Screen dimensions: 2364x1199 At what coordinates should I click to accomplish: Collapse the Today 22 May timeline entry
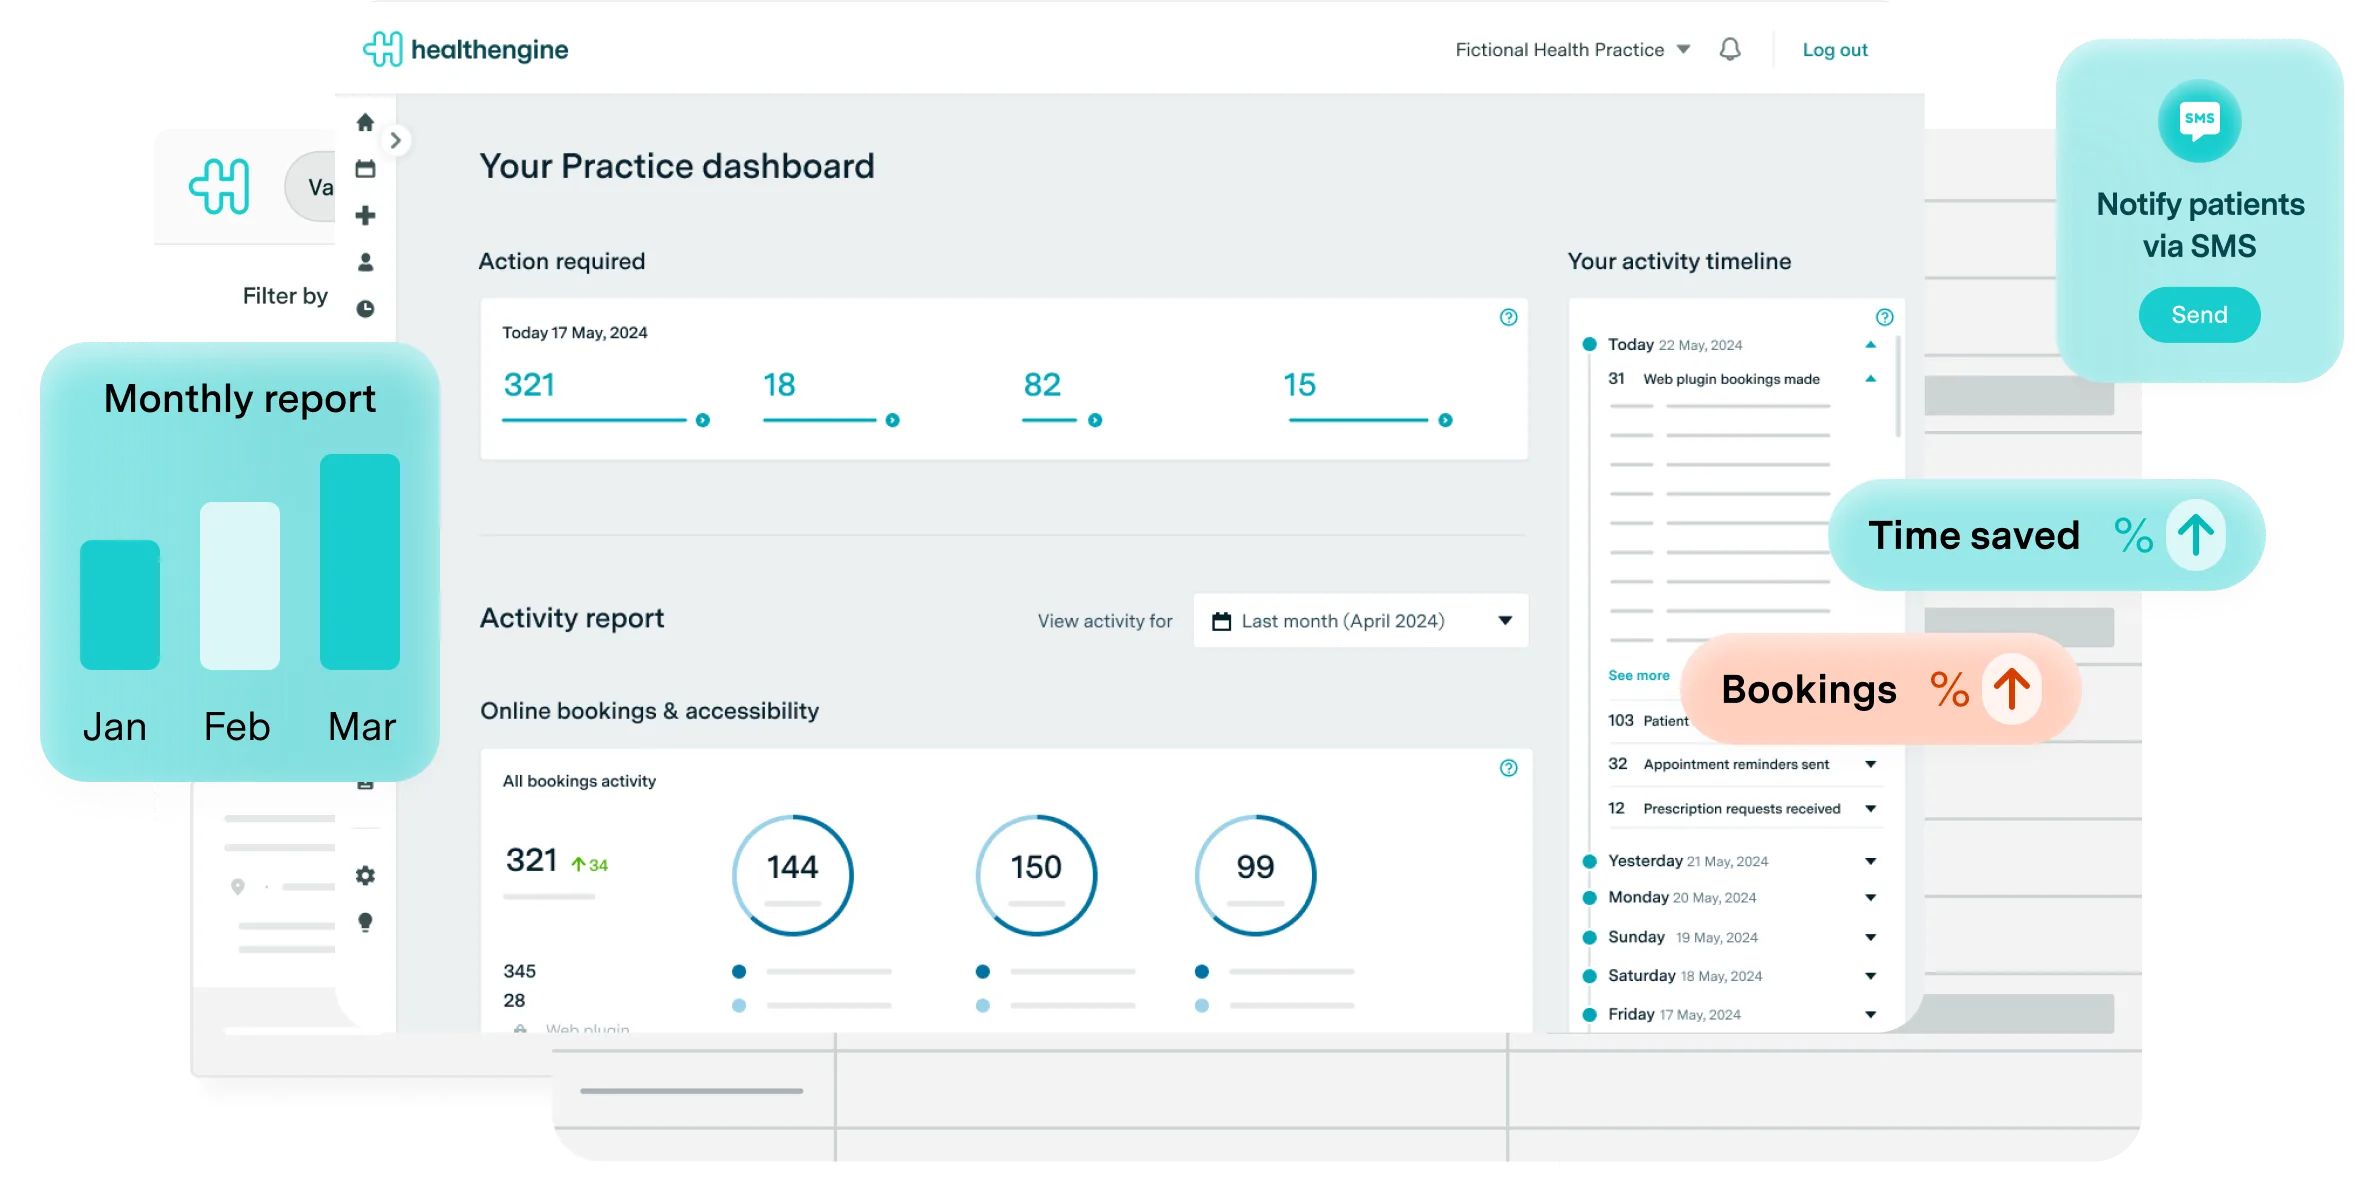click(1870, 344)
